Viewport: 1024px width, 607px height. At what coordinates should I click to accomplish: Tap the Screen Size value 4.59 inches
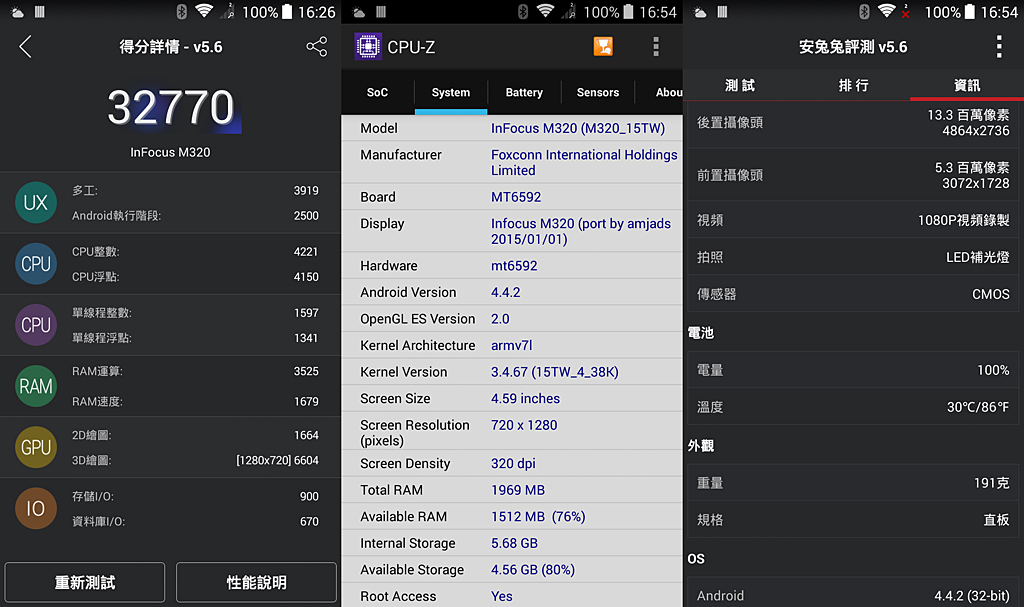coord(525,399)
